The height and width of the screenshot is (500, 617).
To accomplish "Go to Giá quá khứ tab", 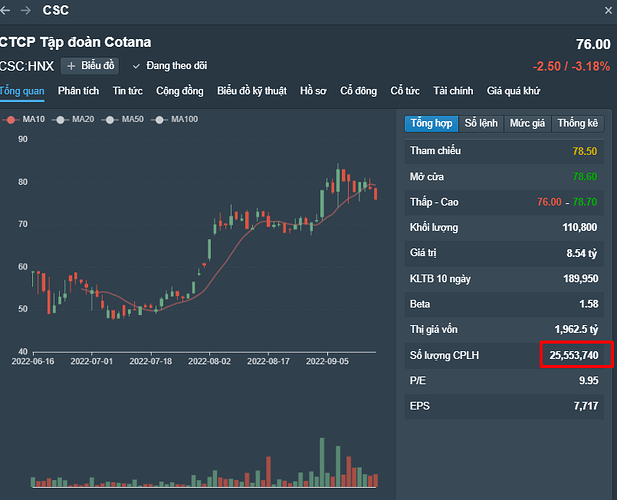I will pos(513,91).
